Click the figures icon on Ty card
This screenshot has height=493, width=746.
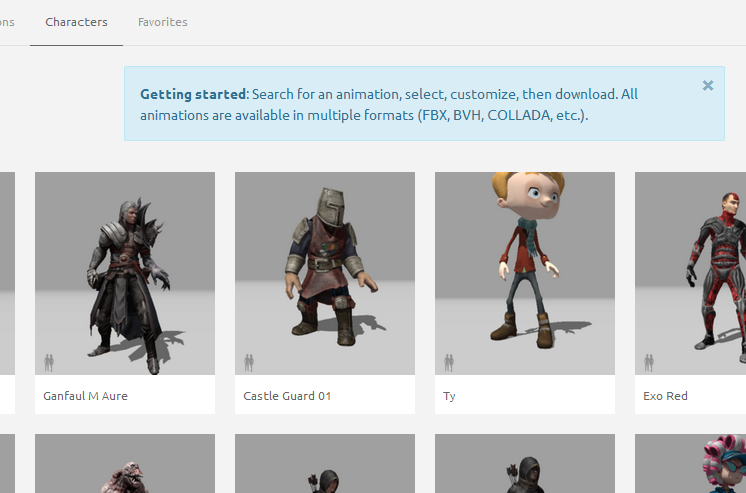[x=449, y=363]
